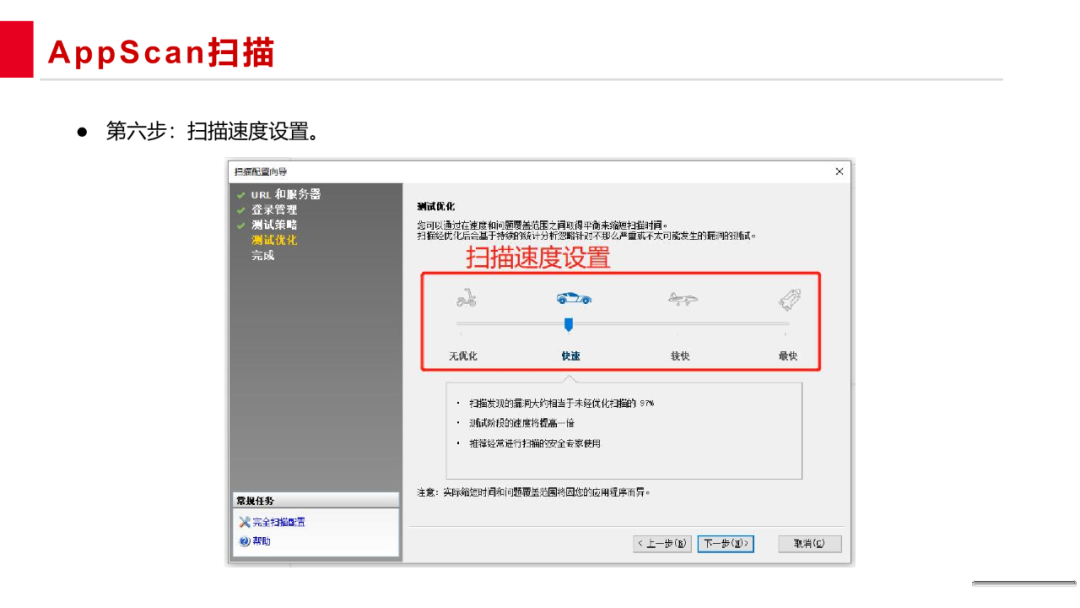Click the help question mark icon

pyautogui.click(x=245, y=541)
